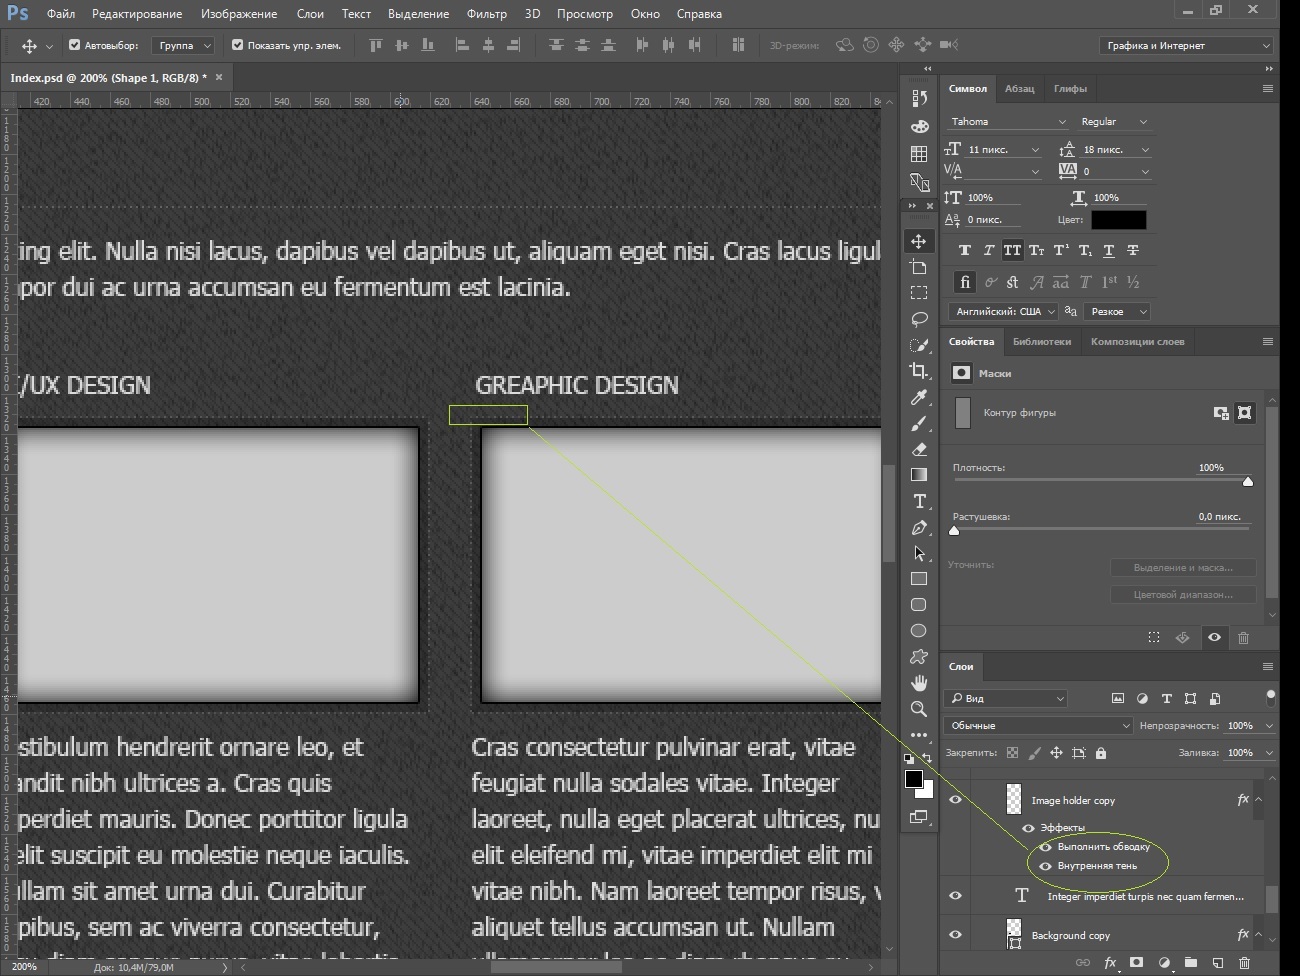Select the Quick Selection tool
Viewport: 1300px width, 976px height.
click(x=919, y=345)
